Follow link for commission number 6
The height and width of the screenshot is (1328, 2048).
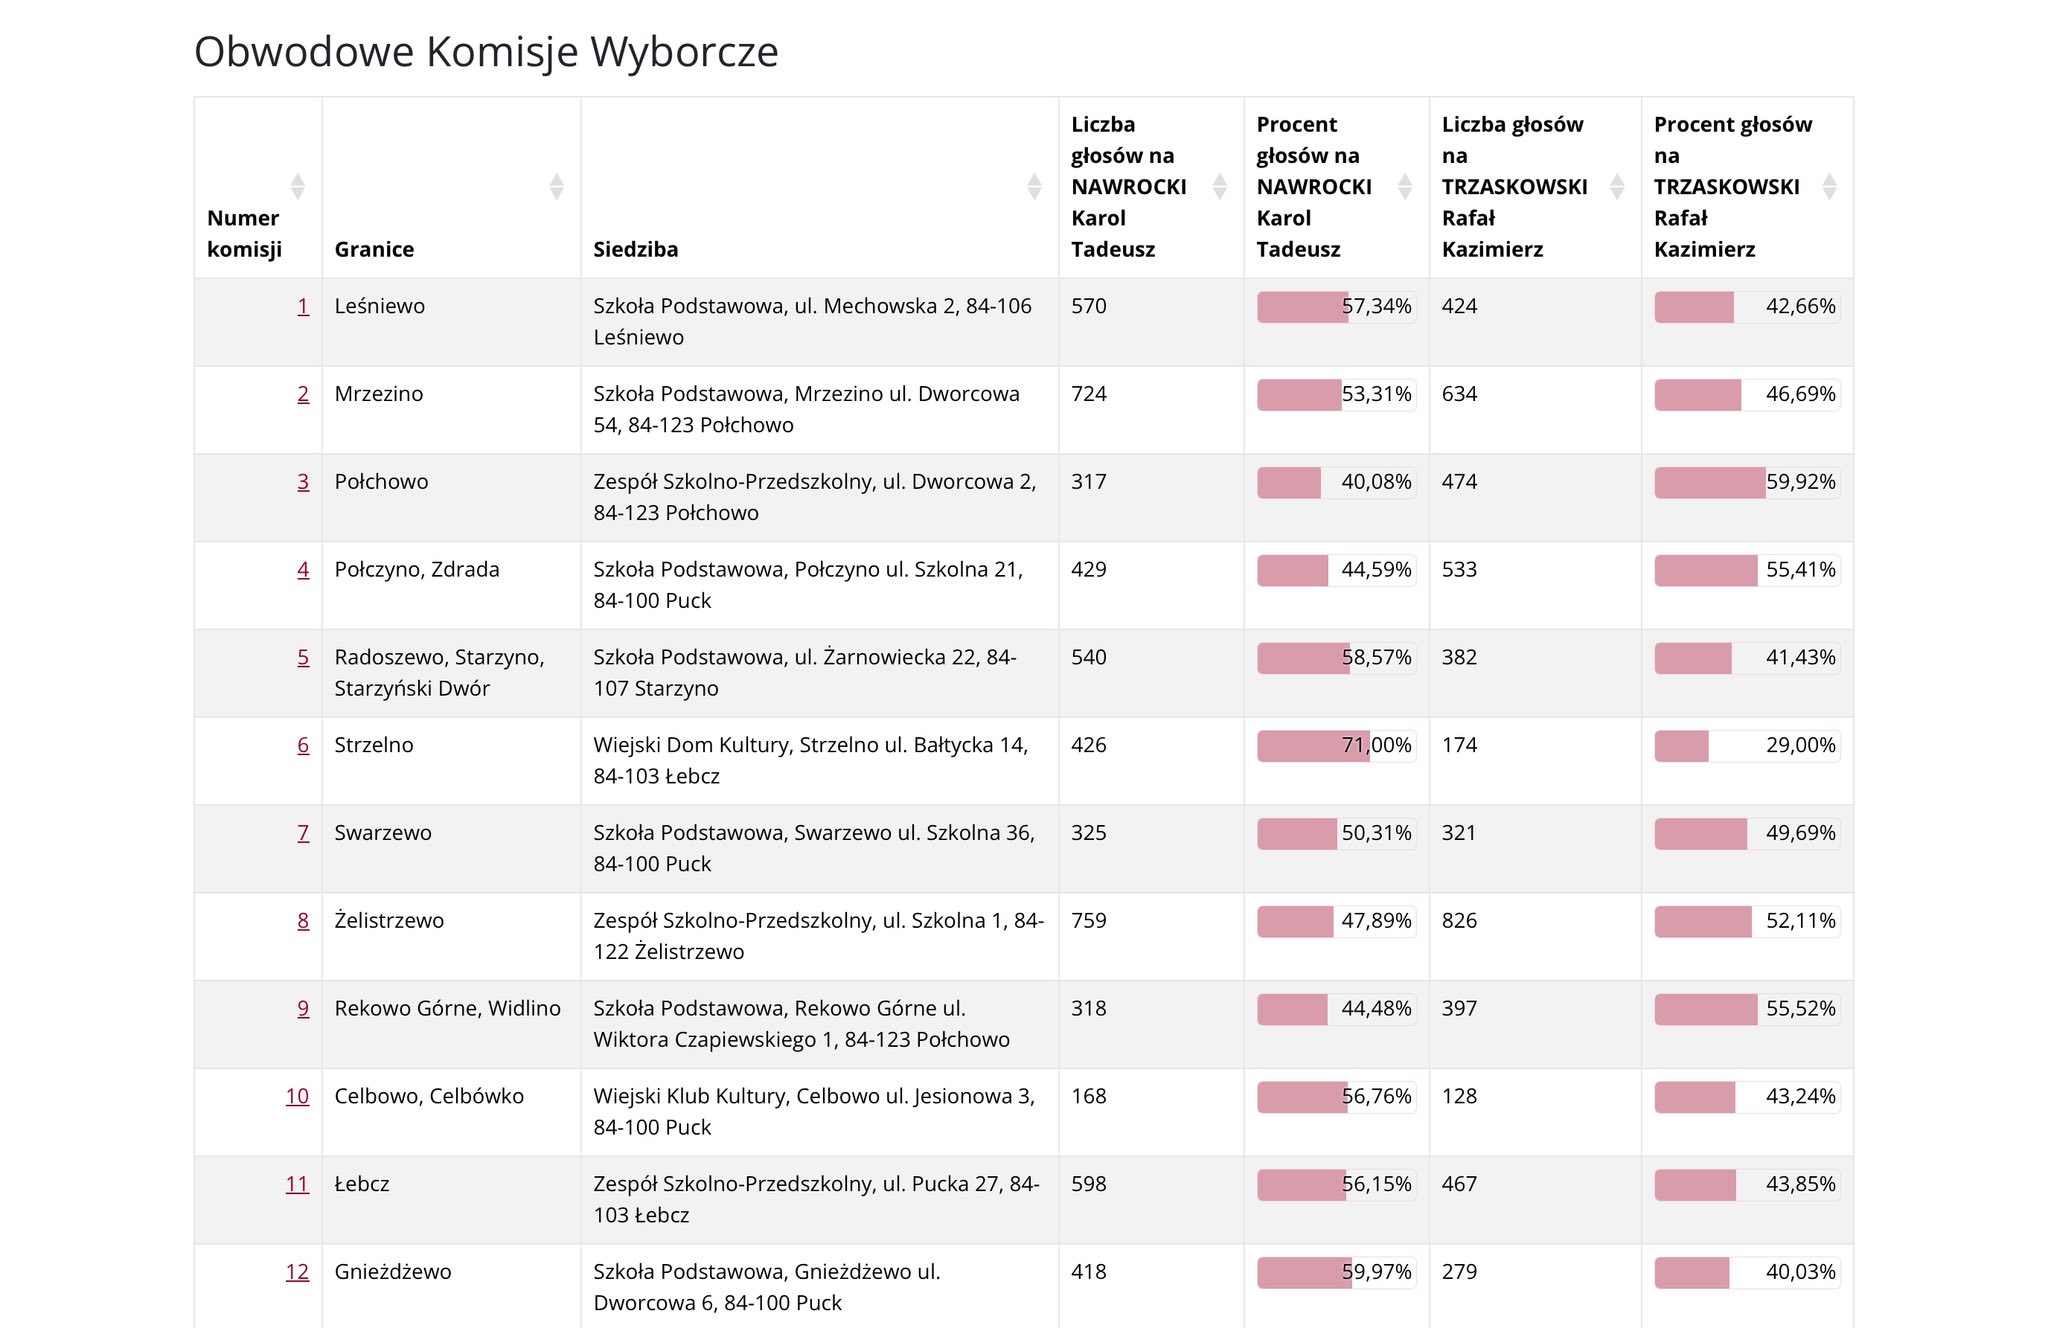[303, 745]
